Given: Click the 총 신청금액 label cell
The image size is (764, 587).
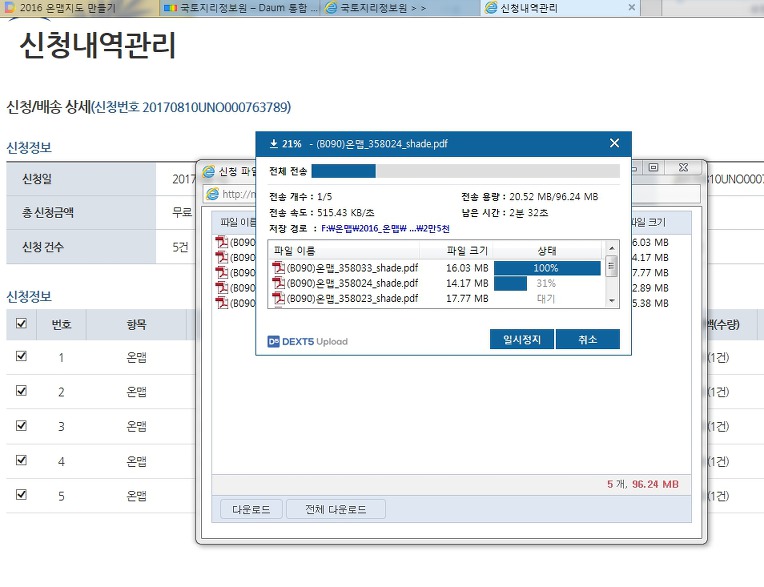Looking at the screenshot, I should point(81,212).
